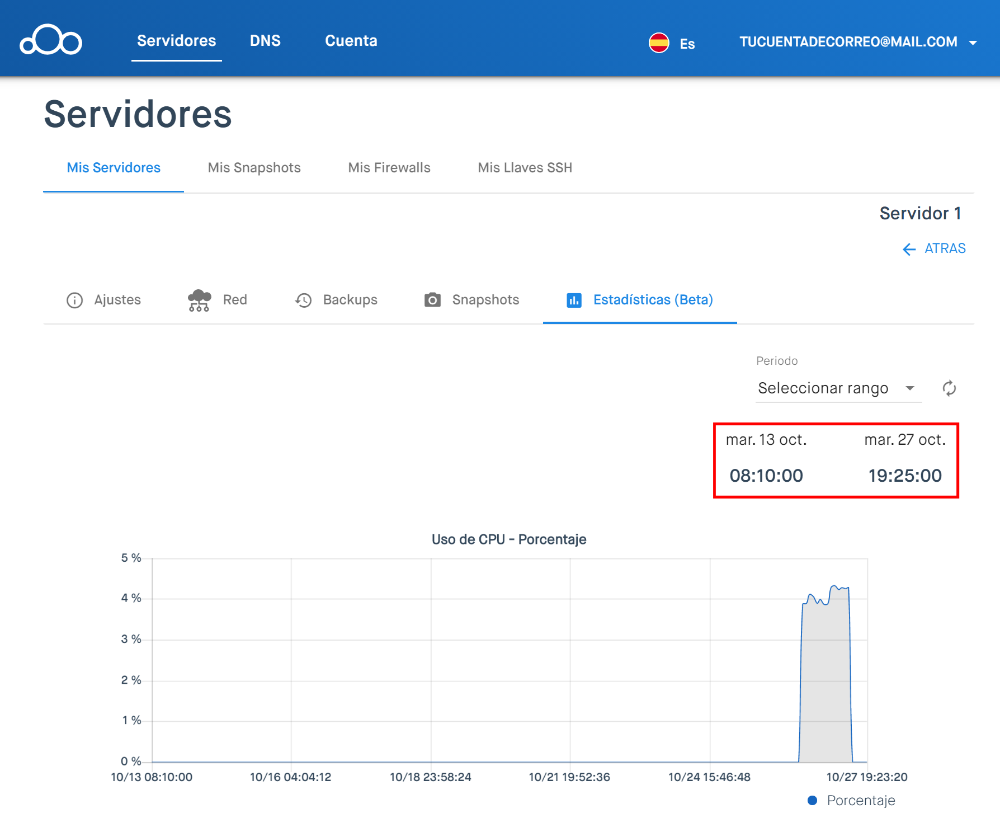Viewport: 1000px width, 832px height.
Task: Click the 10/24 15:46:48 axis label
Action: coord(709,777)
